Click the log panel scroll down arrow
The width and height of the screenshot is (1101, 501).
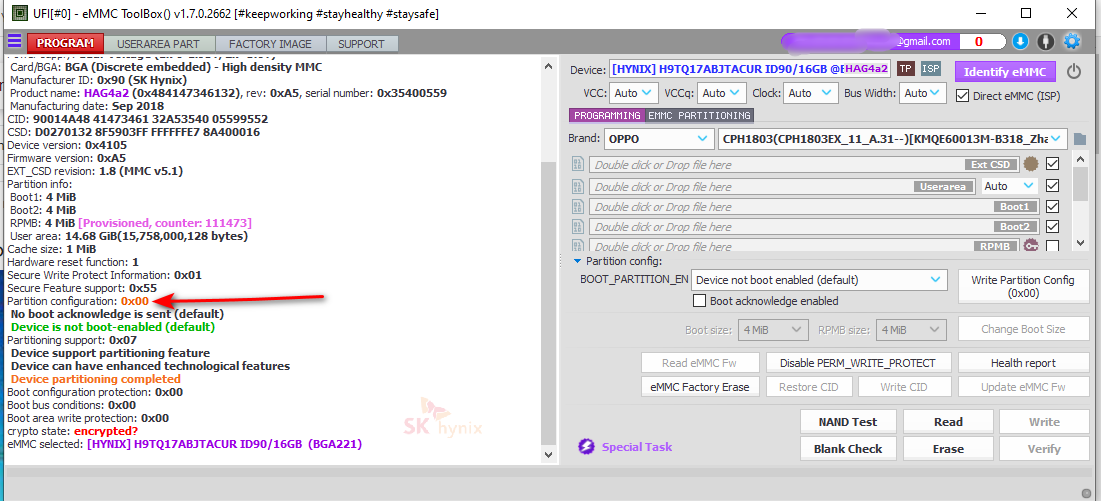(x=548, y=455)
